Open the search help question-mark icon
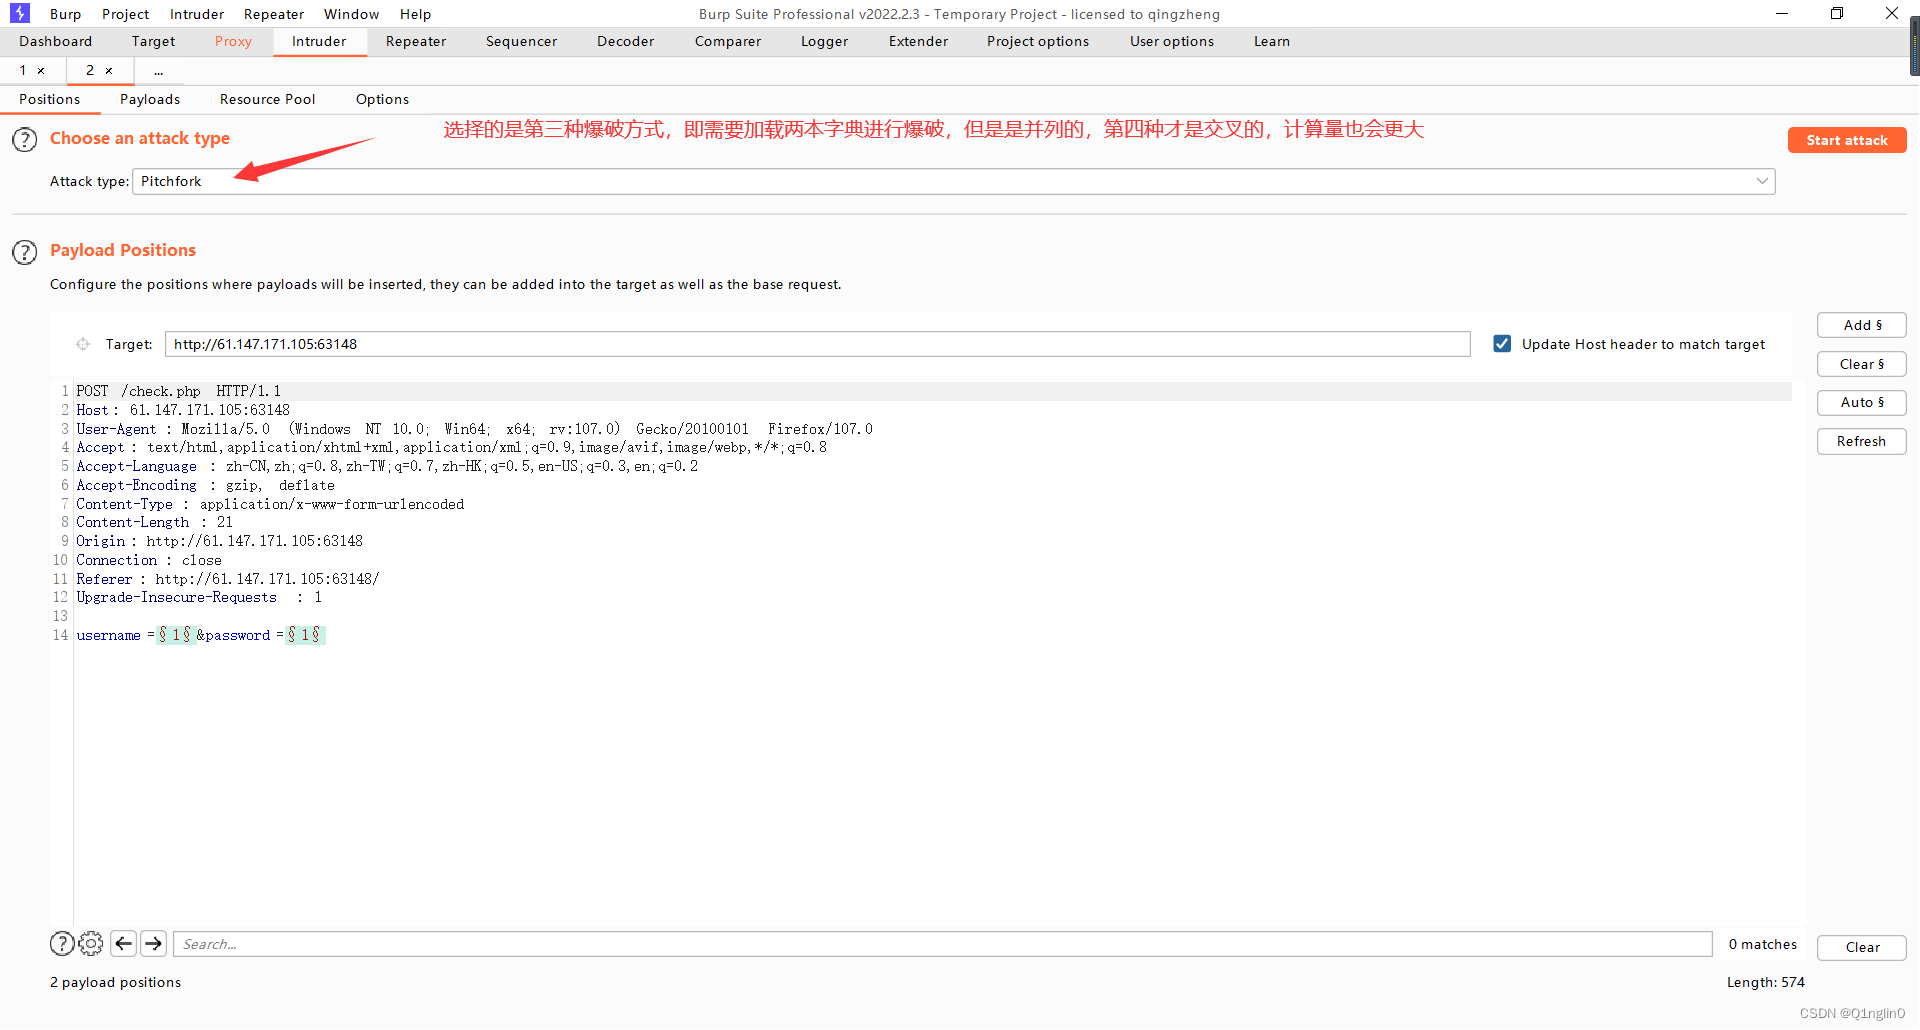 tap(62, 944)
